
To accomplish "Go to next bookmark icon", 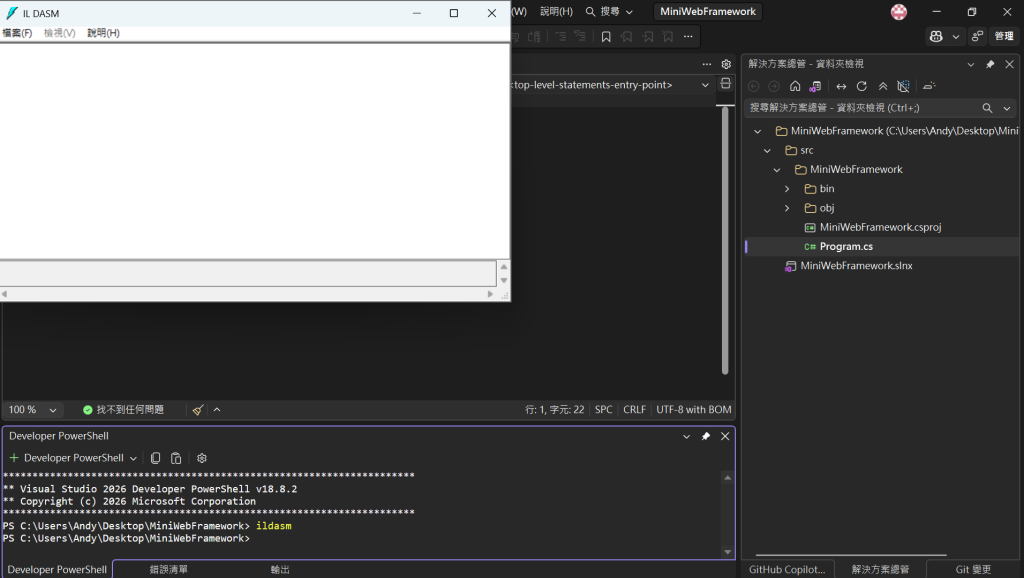I will coord(648,37).
